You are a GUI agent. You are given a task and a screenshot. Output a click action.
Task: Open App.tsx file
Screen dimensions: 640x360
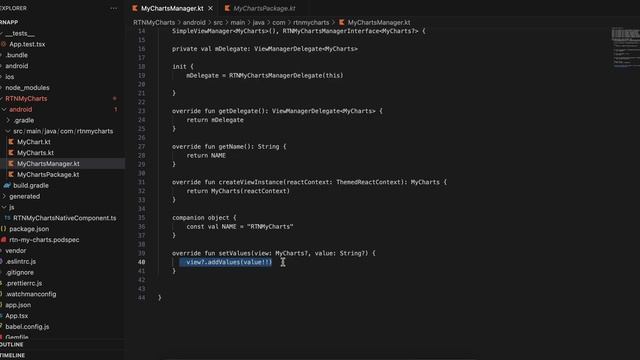coord(16,316)
